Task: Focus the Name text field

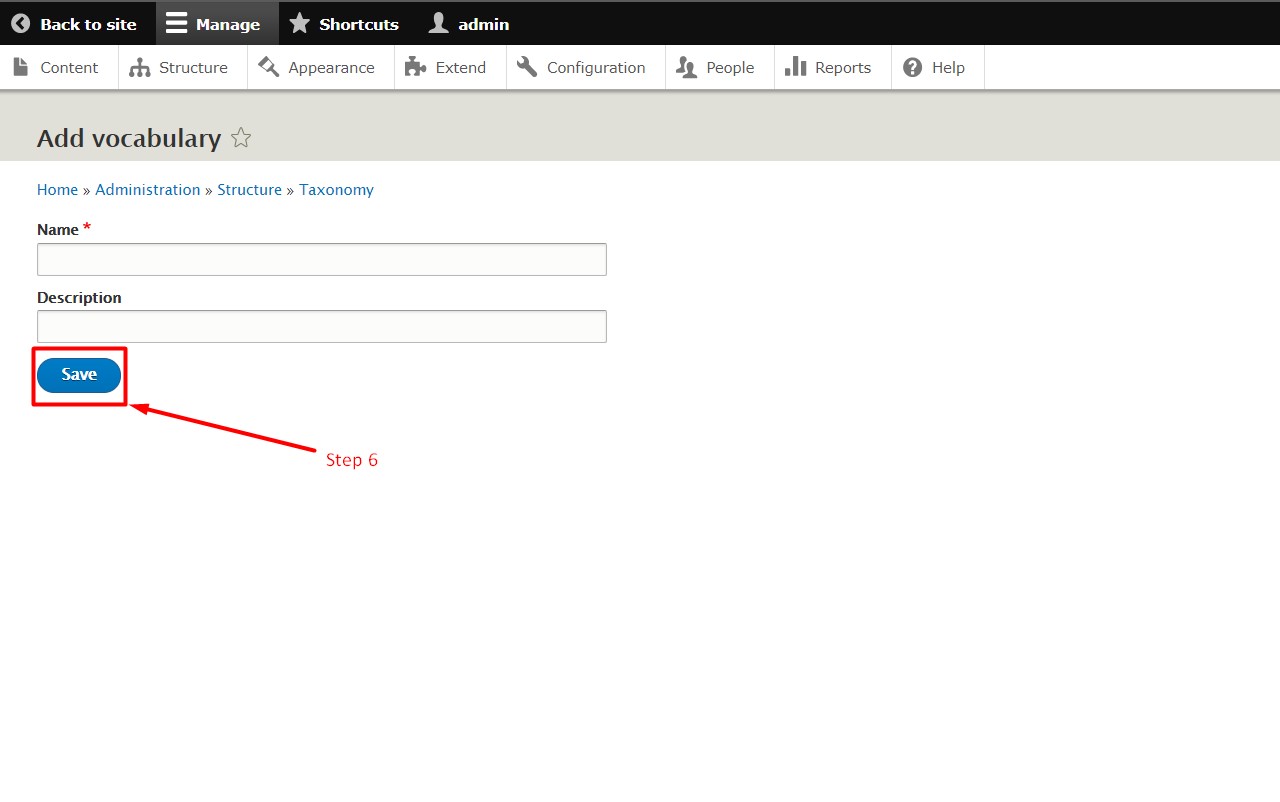Action: [322, 259]
